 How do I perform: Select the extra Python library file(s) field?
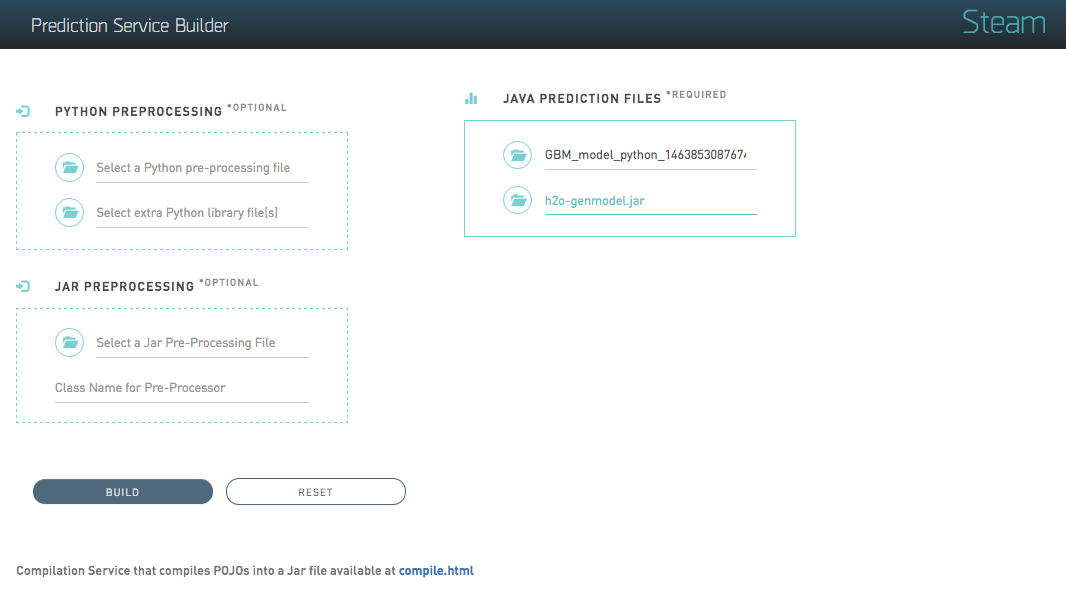(x=202, y=212)
